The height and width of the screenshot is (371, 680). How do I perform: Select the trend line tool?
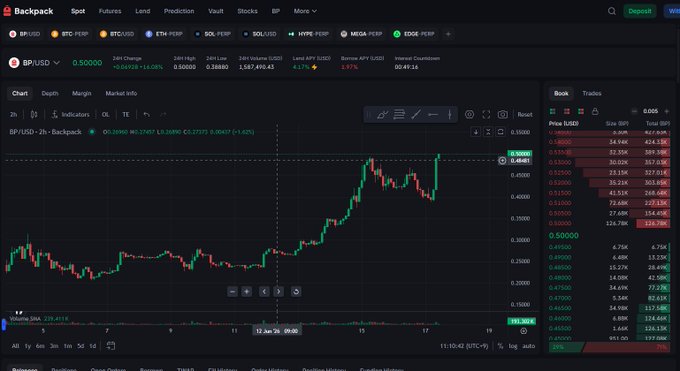416,115
